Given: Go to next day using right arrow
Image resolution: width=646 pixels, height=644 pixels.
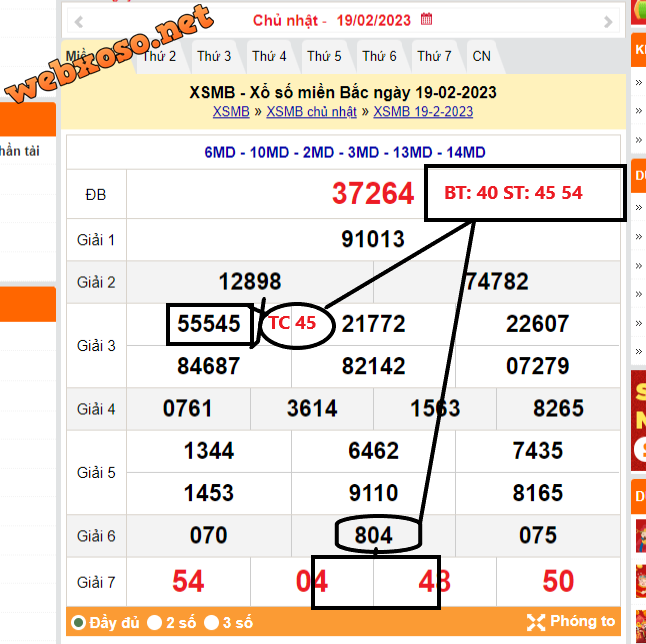Looking at the screenshot, I should point(609,21).
